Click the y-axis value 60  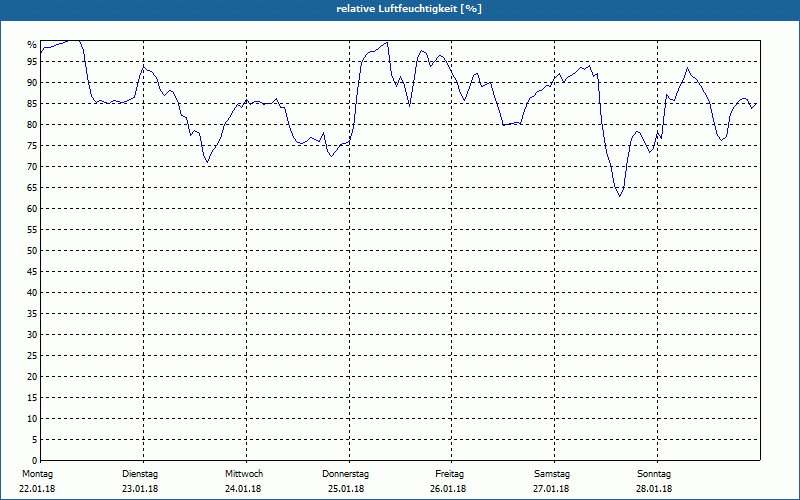click(x=32, y=209)
